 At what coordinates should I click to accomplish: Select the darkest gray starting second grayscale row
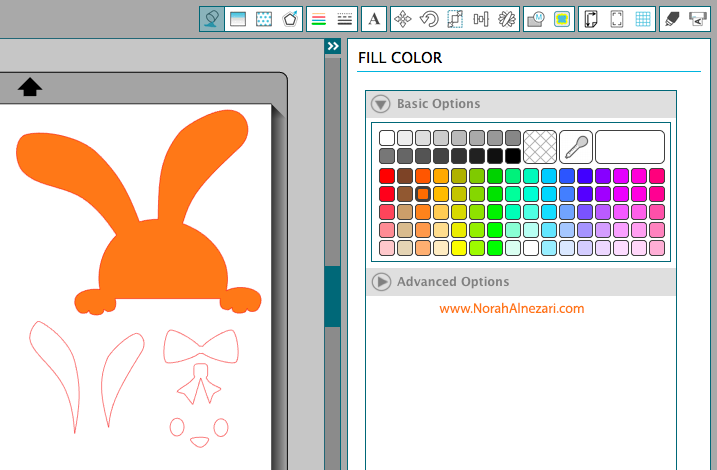click(387, 156)
